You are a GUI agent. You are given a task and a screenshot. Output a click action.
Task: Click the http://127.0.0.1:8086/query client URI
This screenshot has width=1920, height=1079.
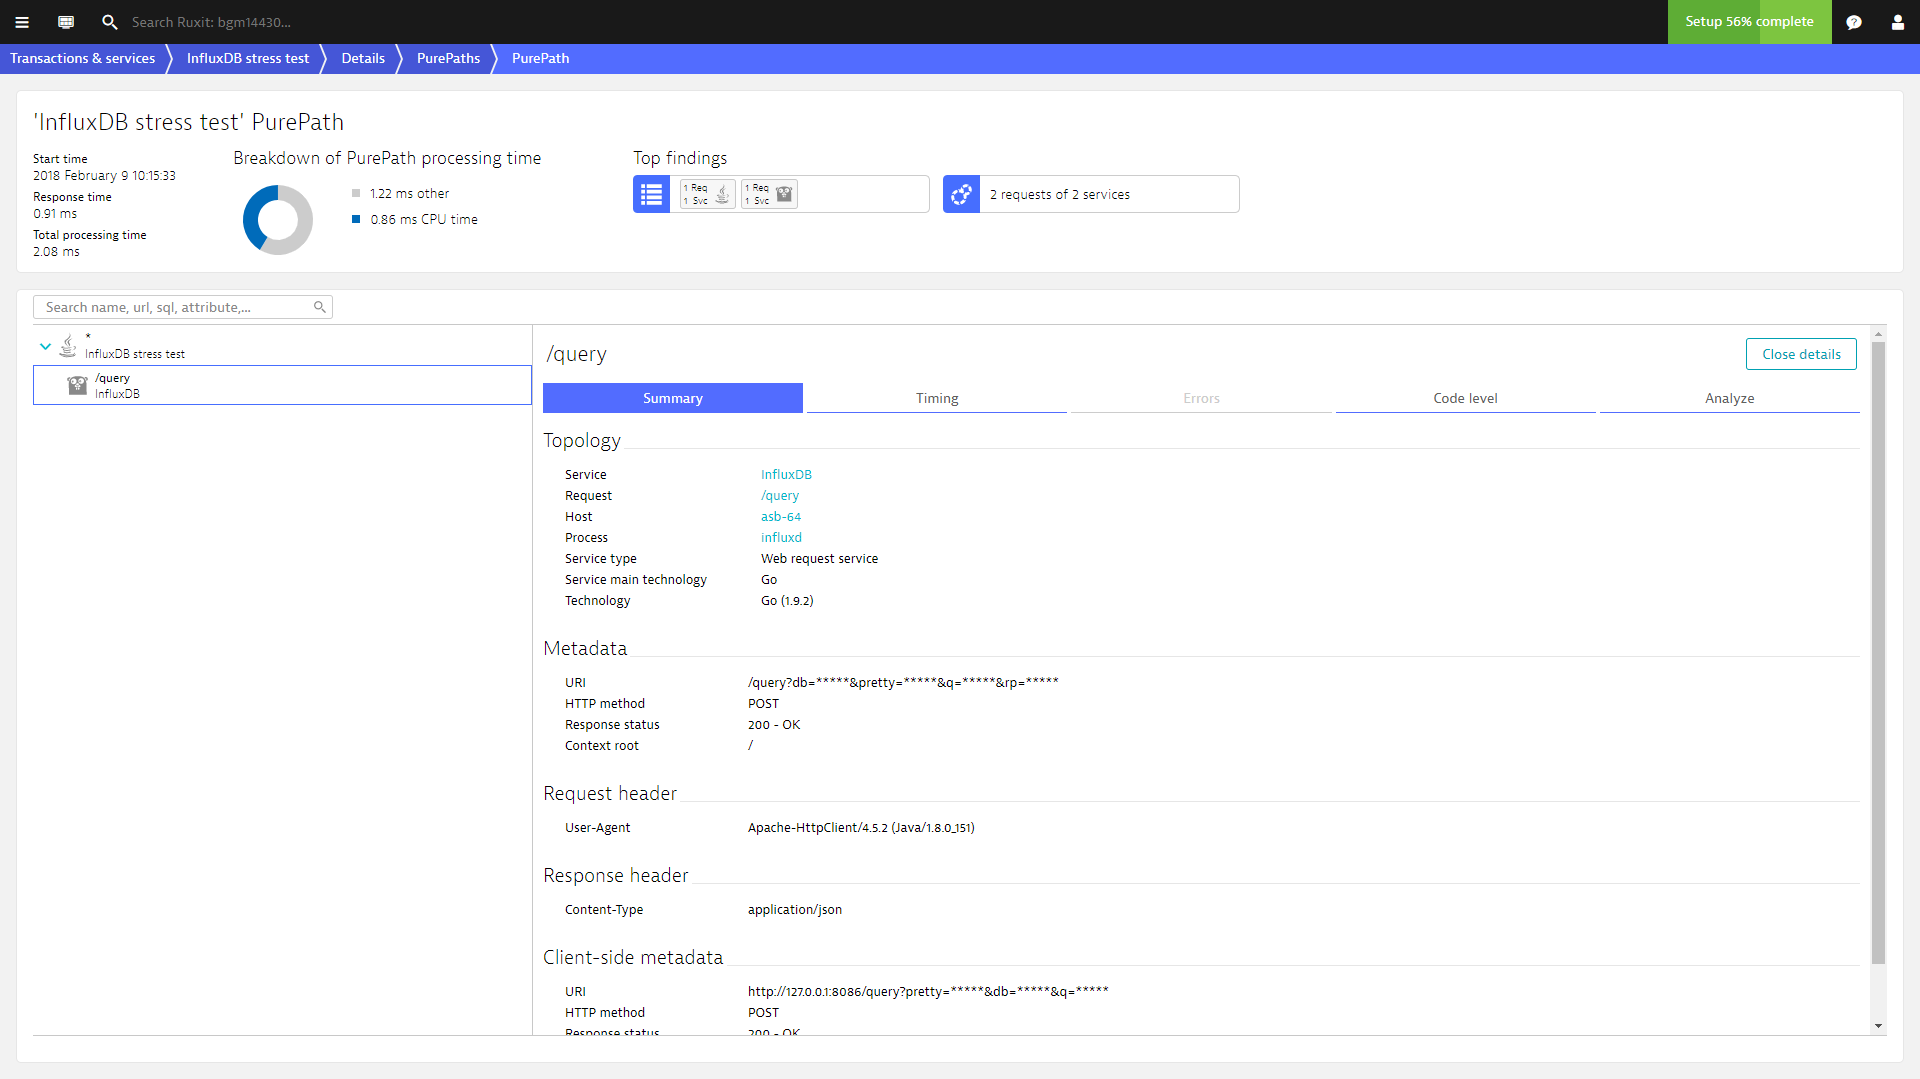click(x=928, y=992)
